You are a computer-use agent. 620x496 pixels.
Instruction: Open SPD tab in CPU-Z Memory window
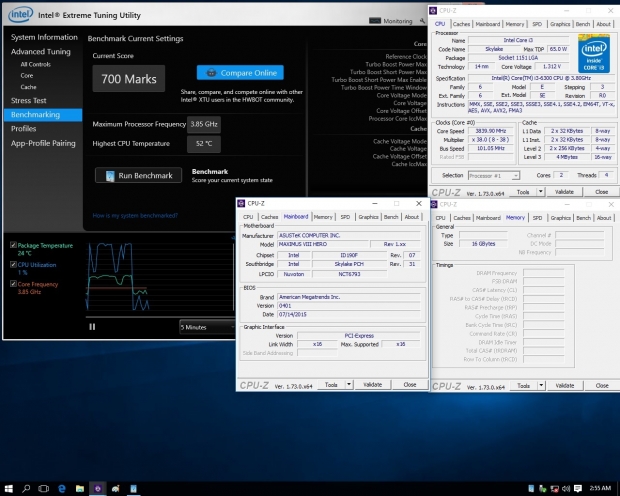pos(537,218)
